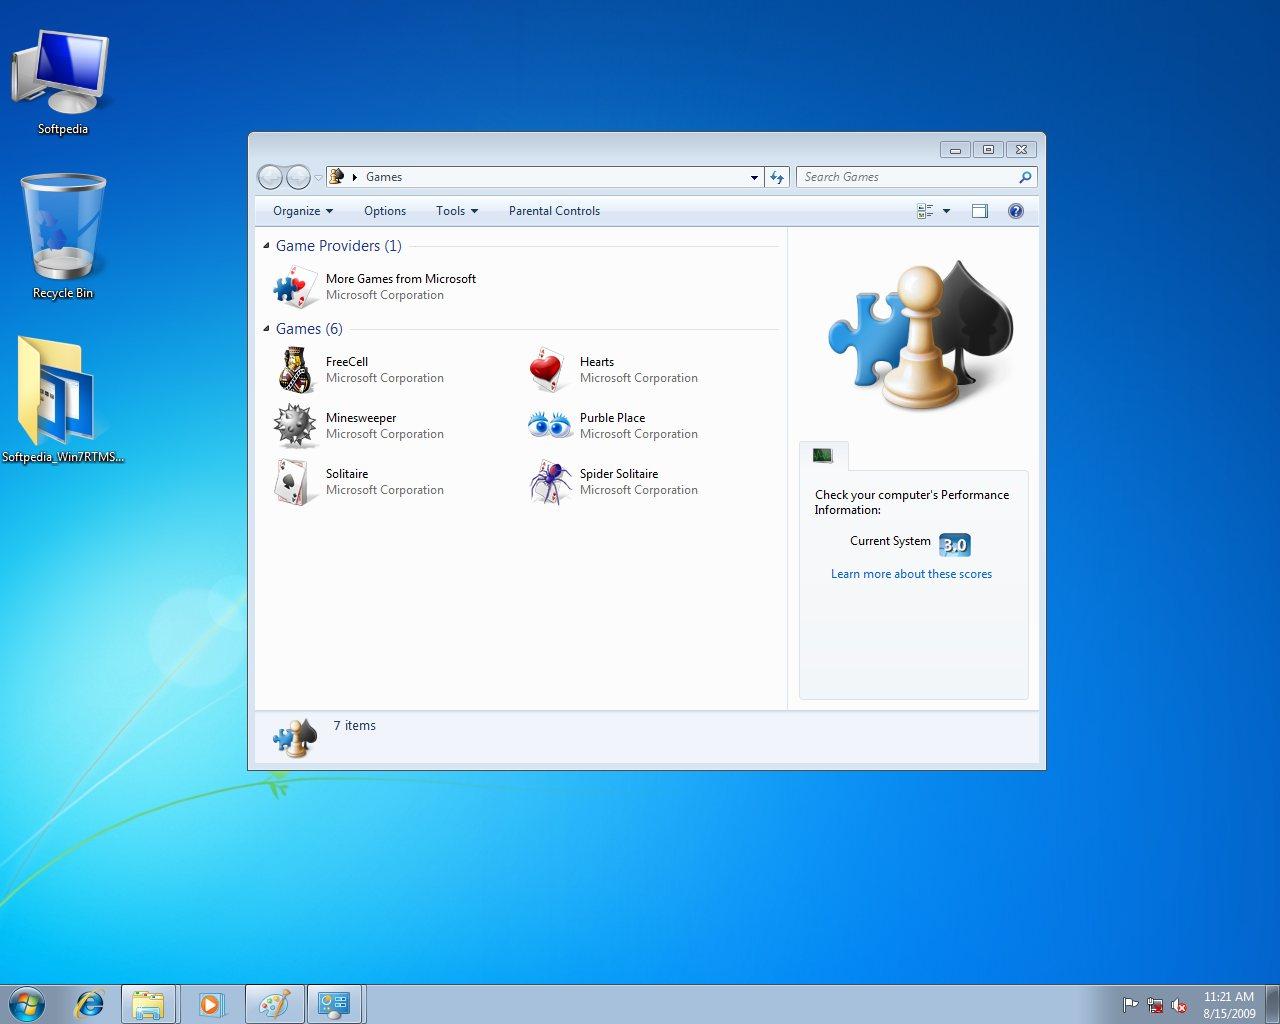Click the 3.0 performance score badge

coord(955,545)
